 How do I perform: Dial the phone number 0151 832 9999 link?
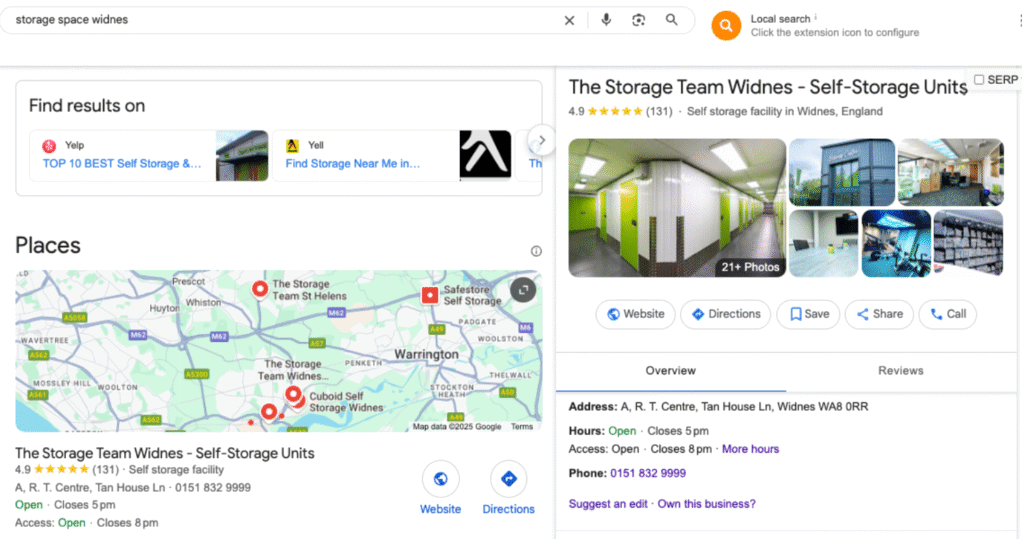(x=648, y=473)
